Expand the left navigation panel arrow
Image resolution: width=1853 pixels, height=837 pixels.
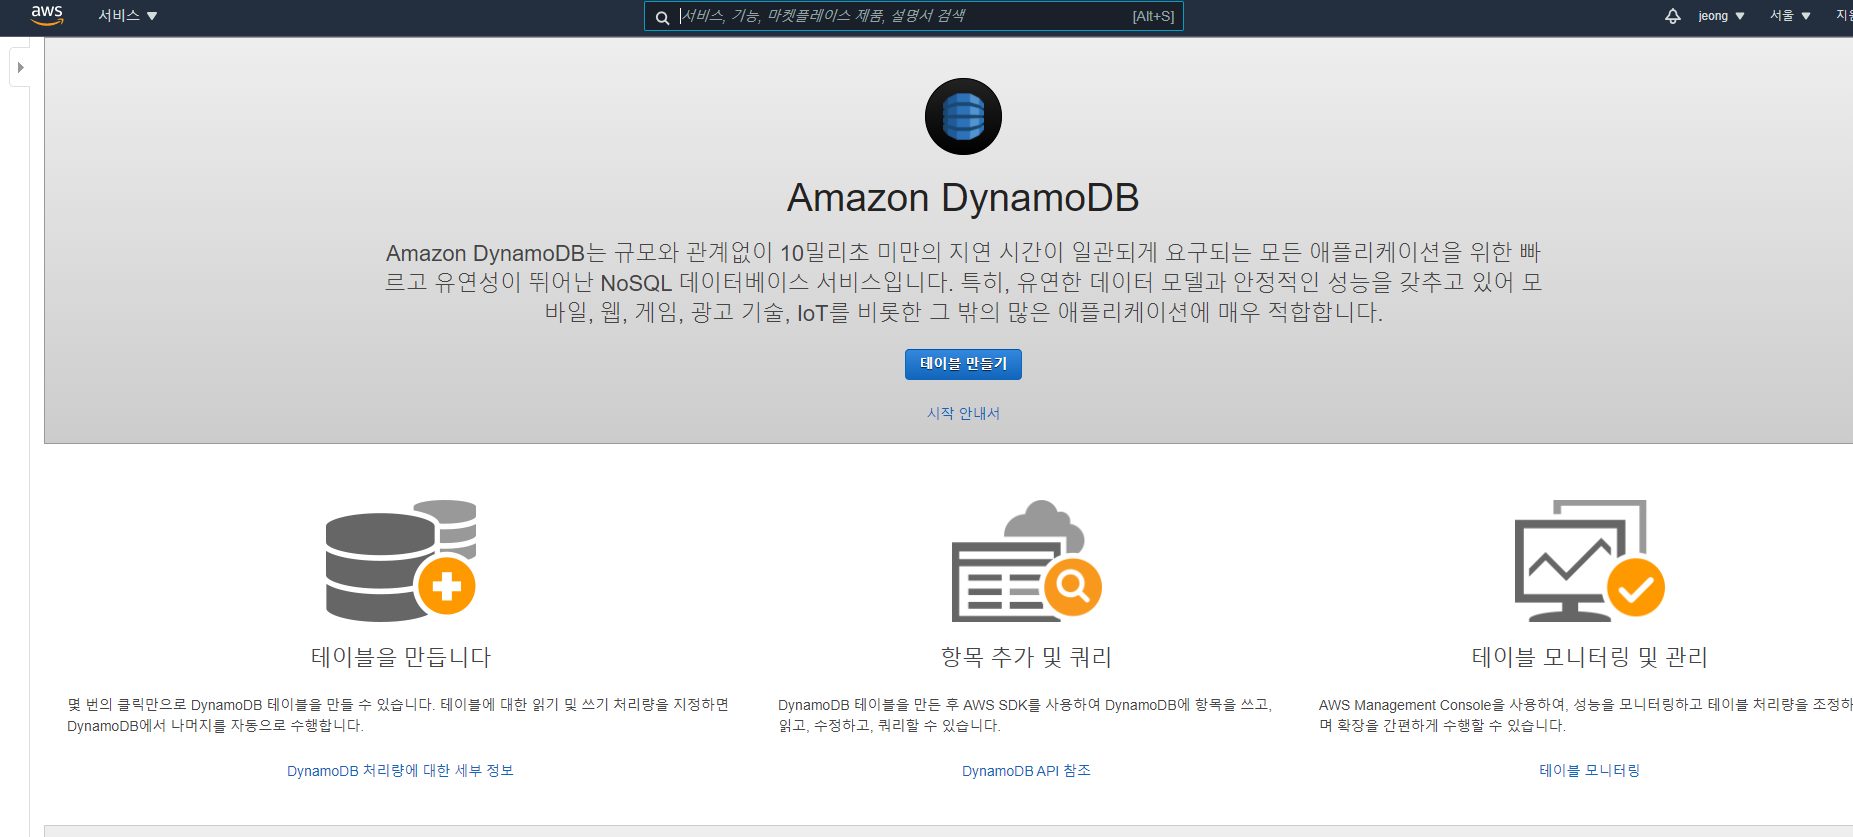pyautogui.click(x=20, y=68)
